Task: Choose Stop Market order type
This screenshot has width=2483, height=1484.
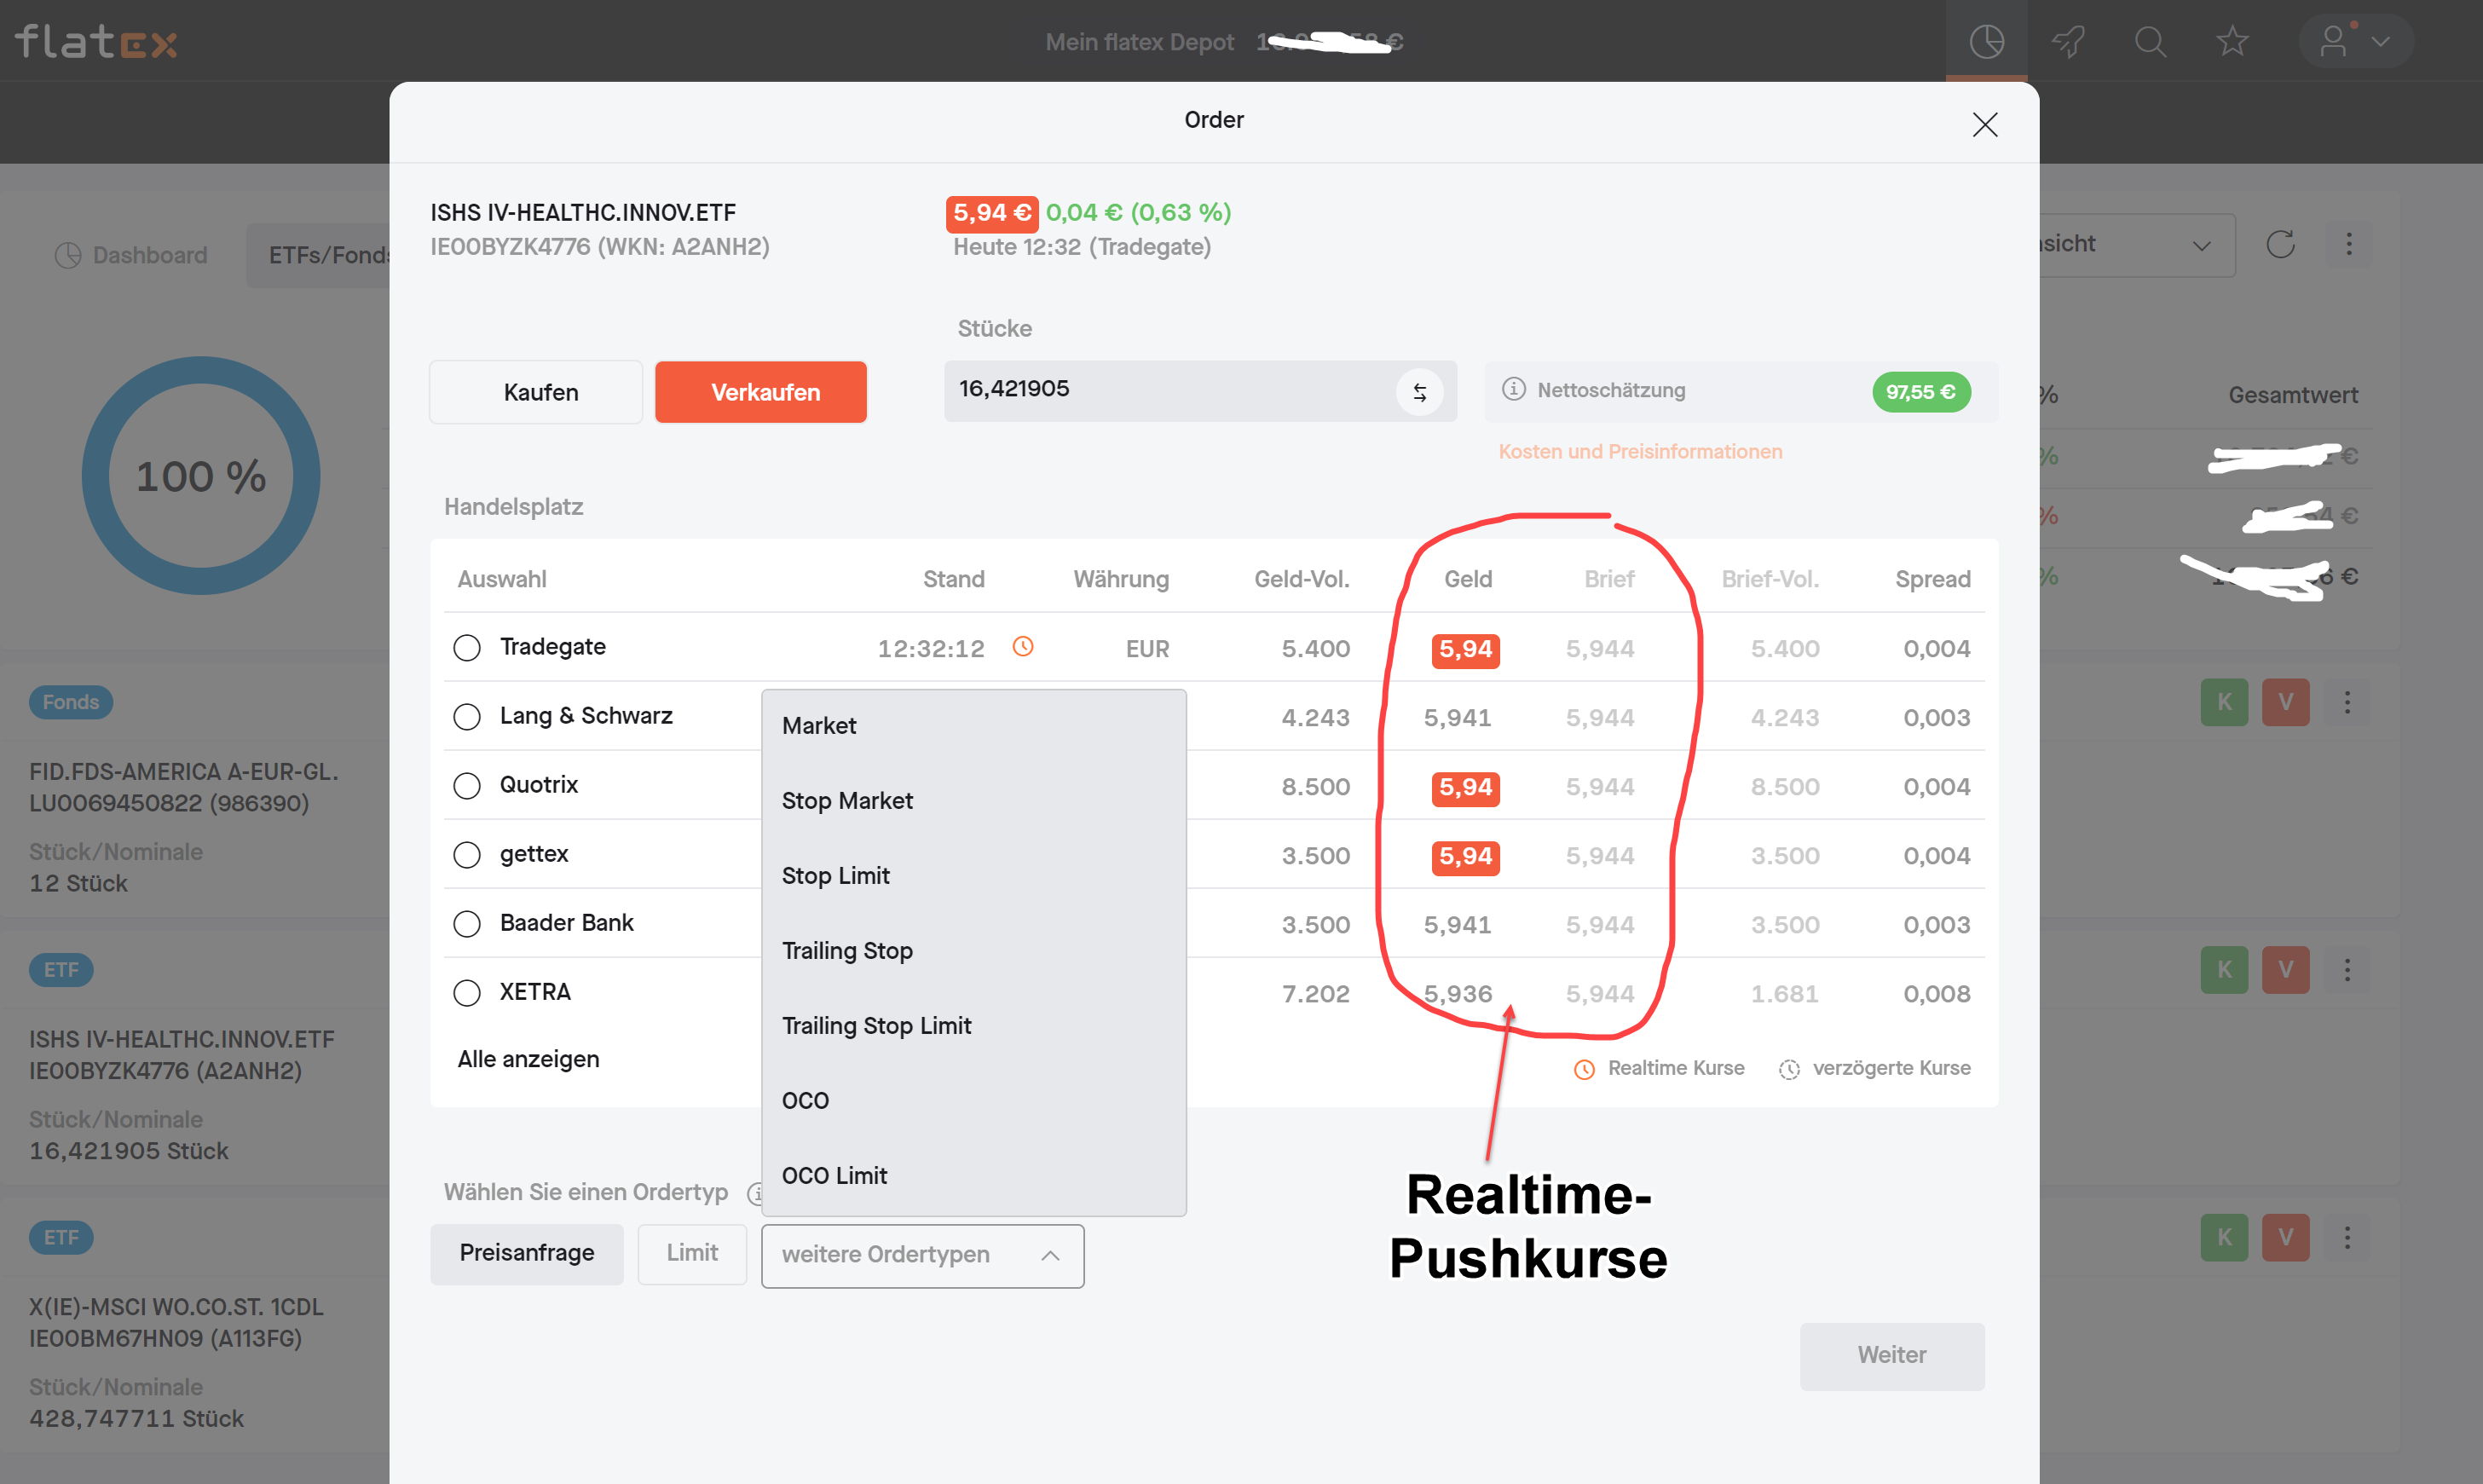Action: 973,801
